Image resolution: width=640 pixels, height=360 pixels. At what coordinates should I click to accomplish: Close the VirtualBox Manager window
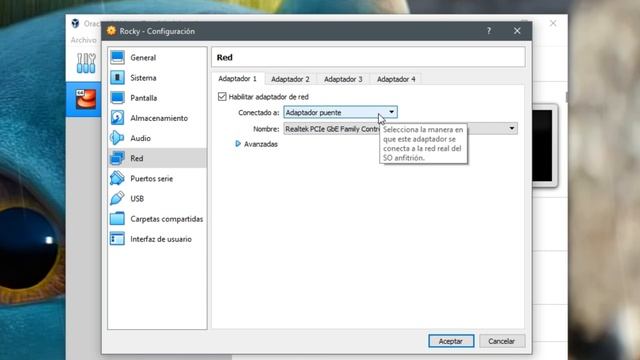click(553, 23)
